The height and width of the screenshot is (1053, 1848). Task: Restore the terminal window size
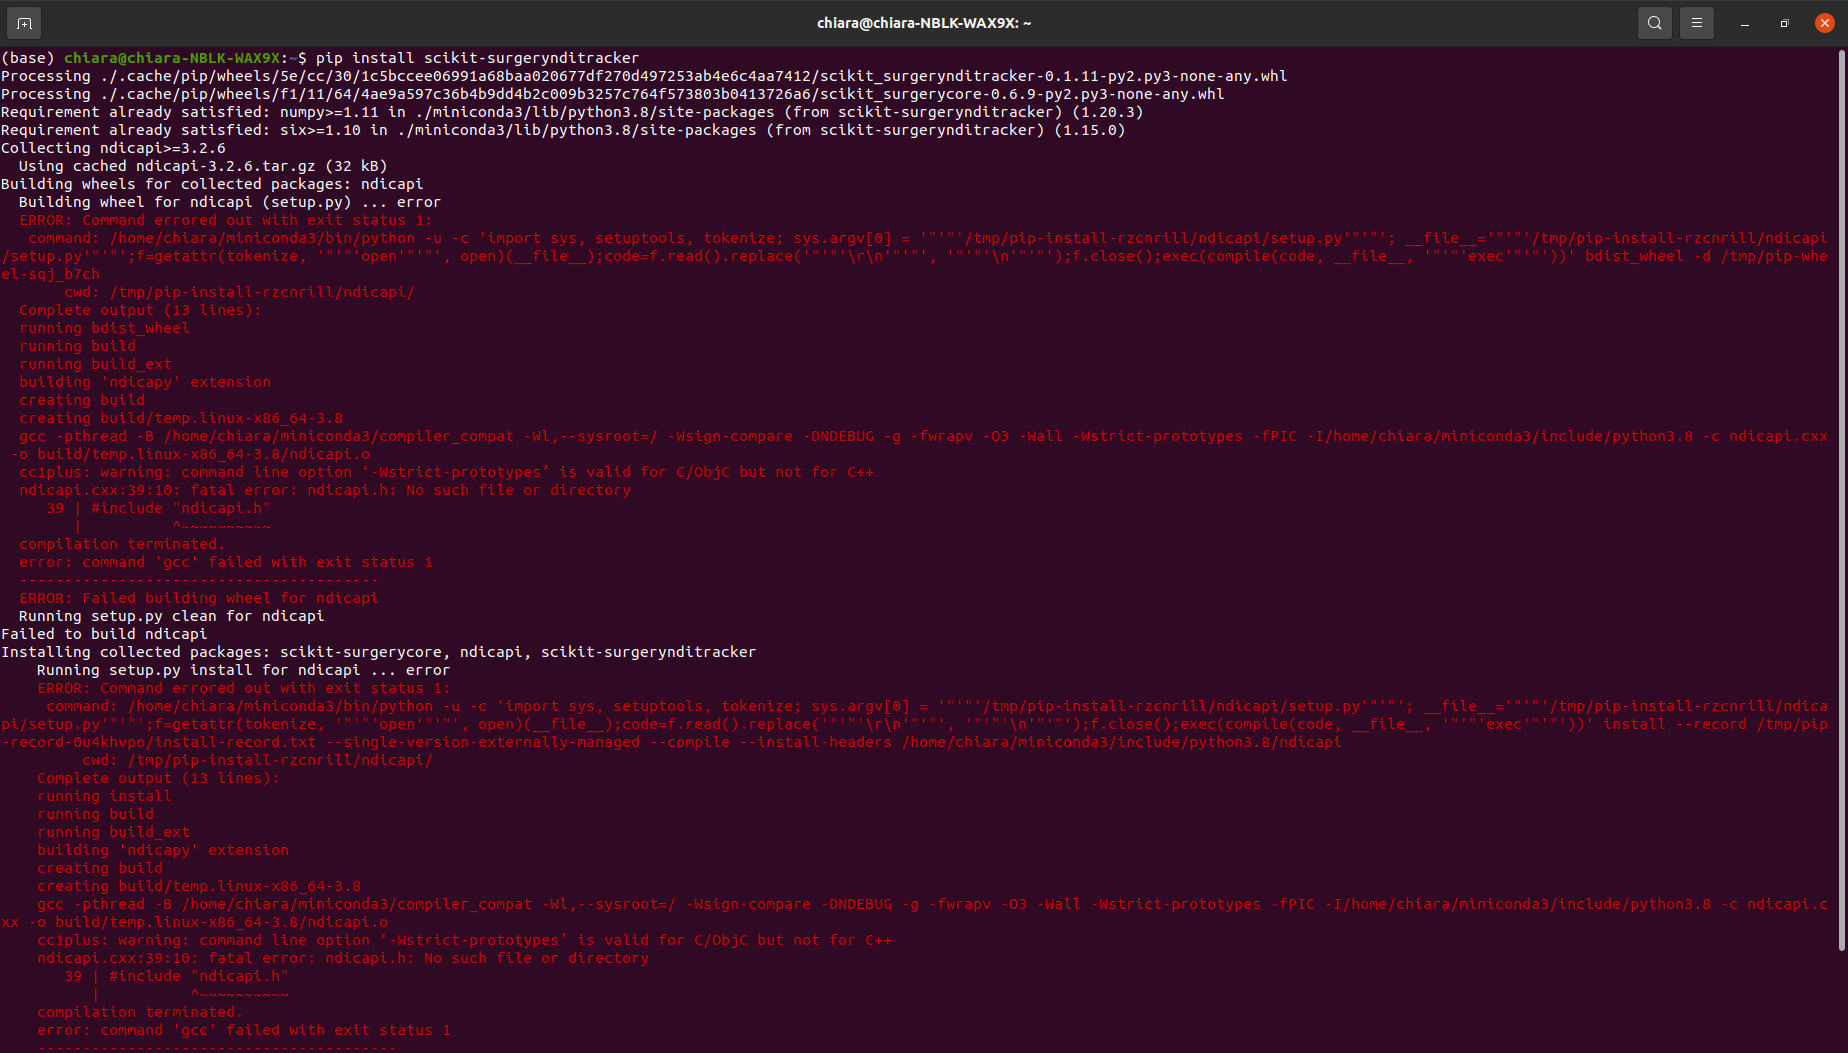click(x=1784, y=22)
